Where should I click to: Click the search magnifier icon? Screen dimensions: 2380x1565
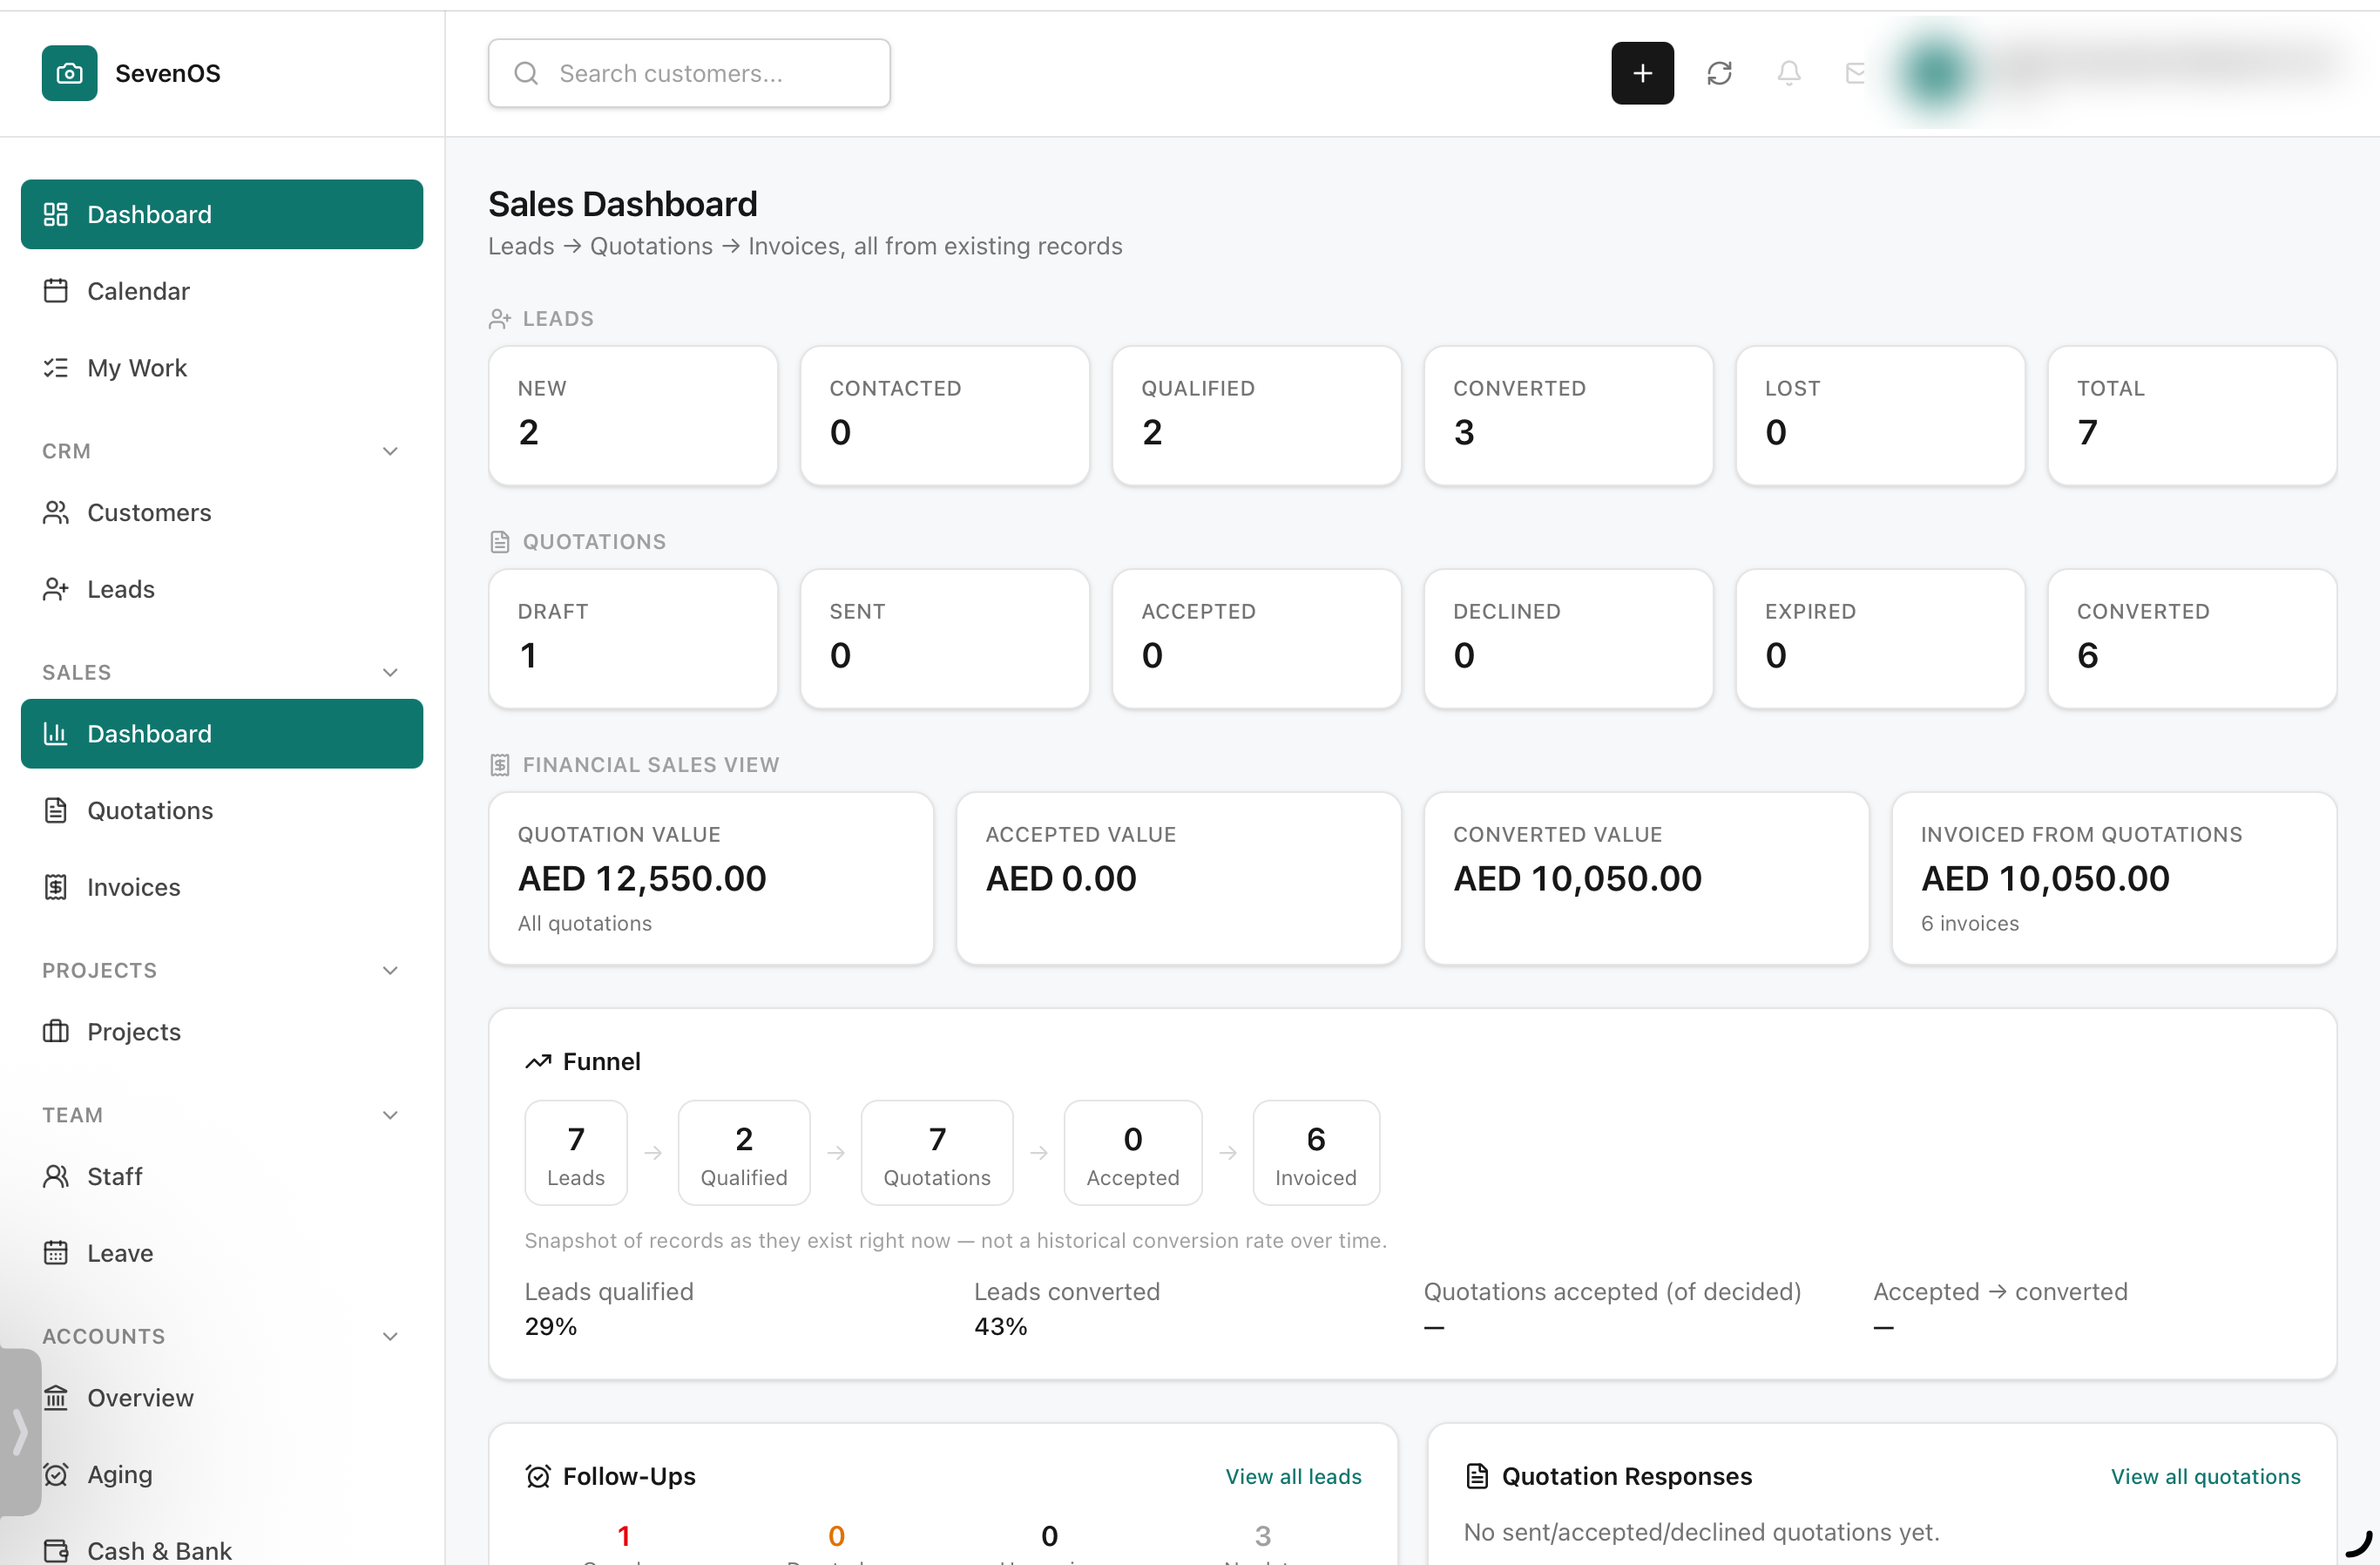pos(526,73)
